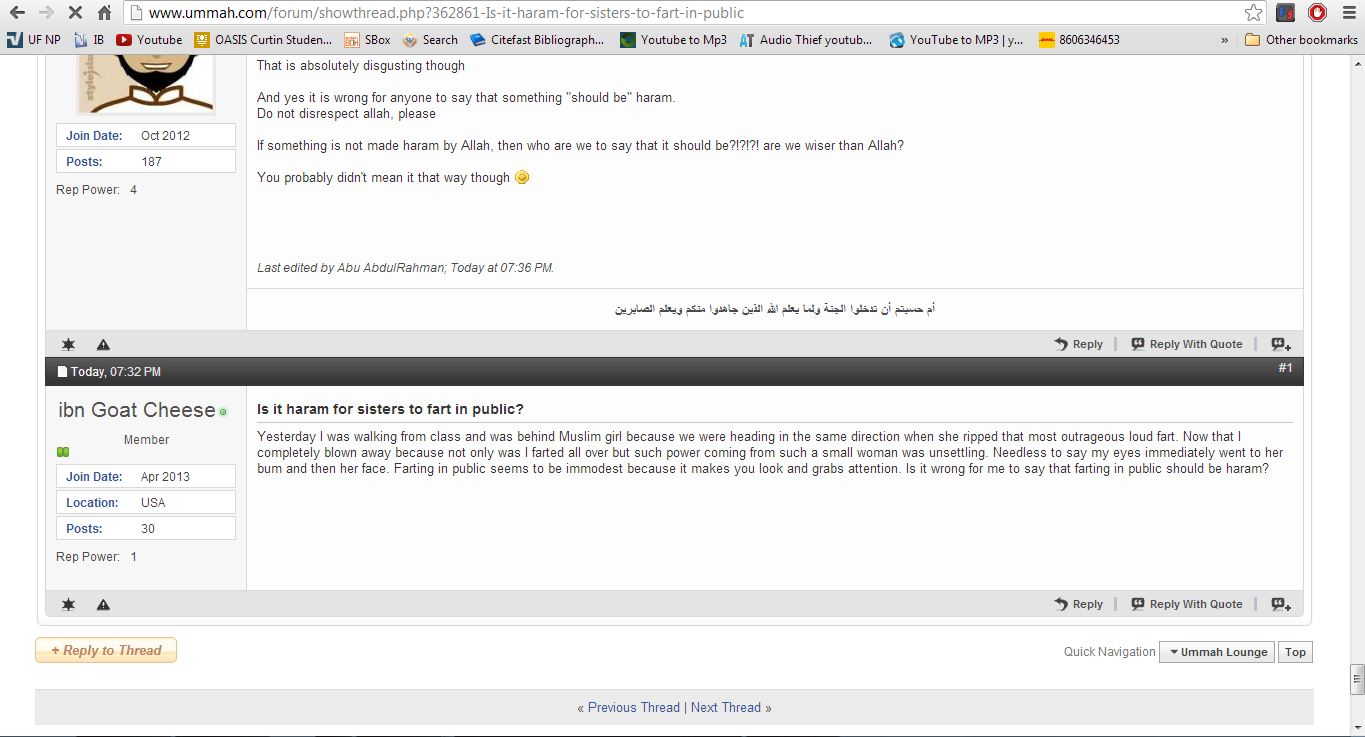This screenshot has width=1365, height=737.
Task: Add reputation star on ibn Goat Cheese post
Action: [x=68, y=604]
